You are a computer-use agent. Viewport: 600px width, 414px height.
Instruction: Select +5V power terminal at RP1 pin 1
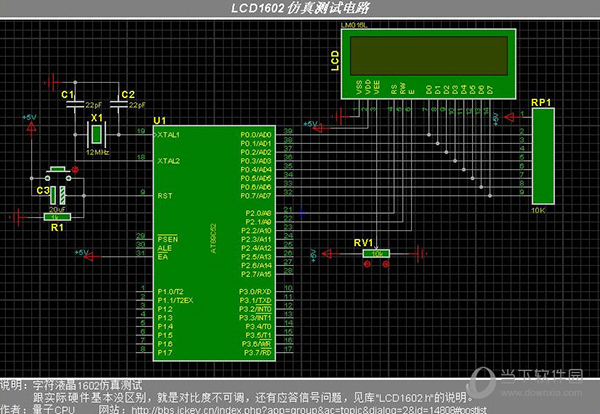(509, 117)
